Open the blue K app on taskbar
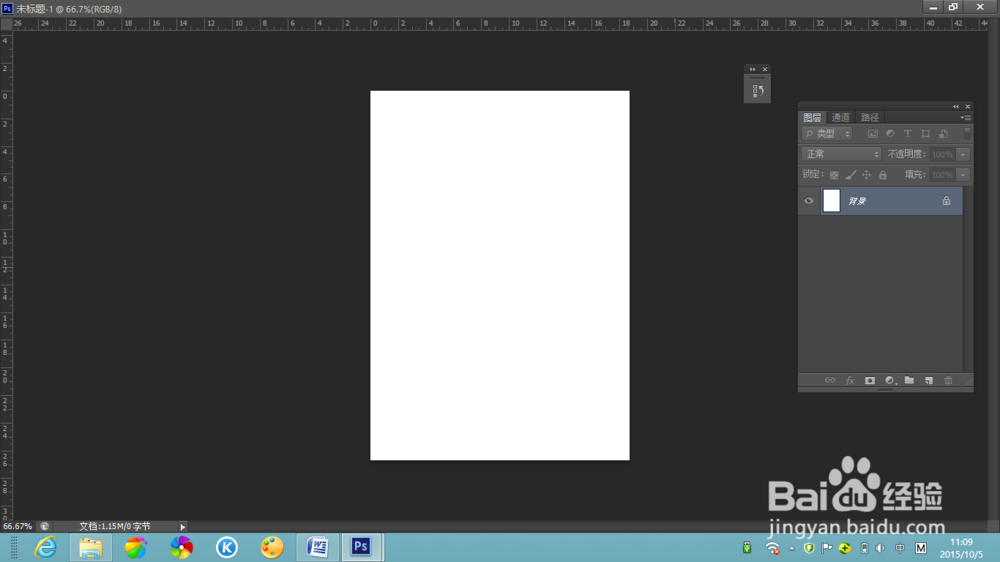The height and width of the screenshot is (562, 1000). click(226, 548)
